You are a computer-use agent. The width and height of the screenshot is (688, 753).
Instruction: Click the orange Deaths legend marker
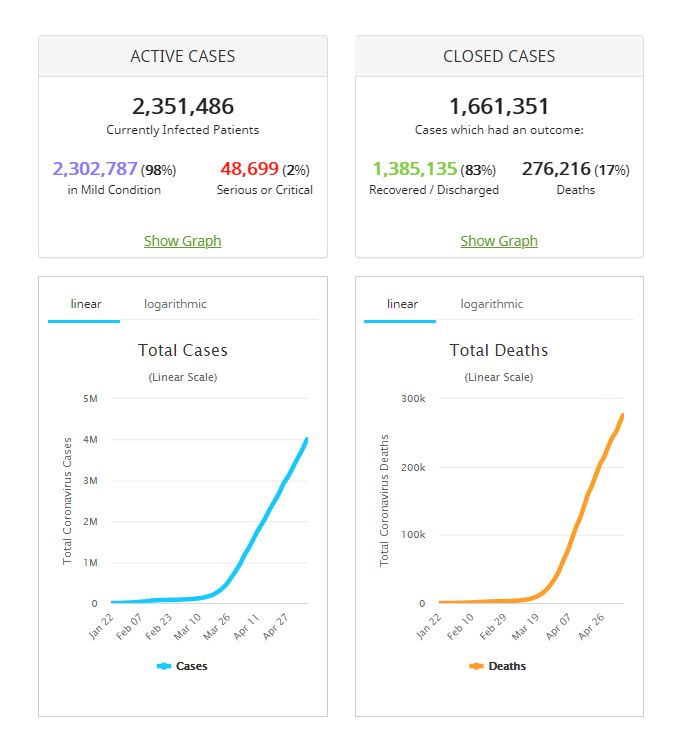point(476,666)
